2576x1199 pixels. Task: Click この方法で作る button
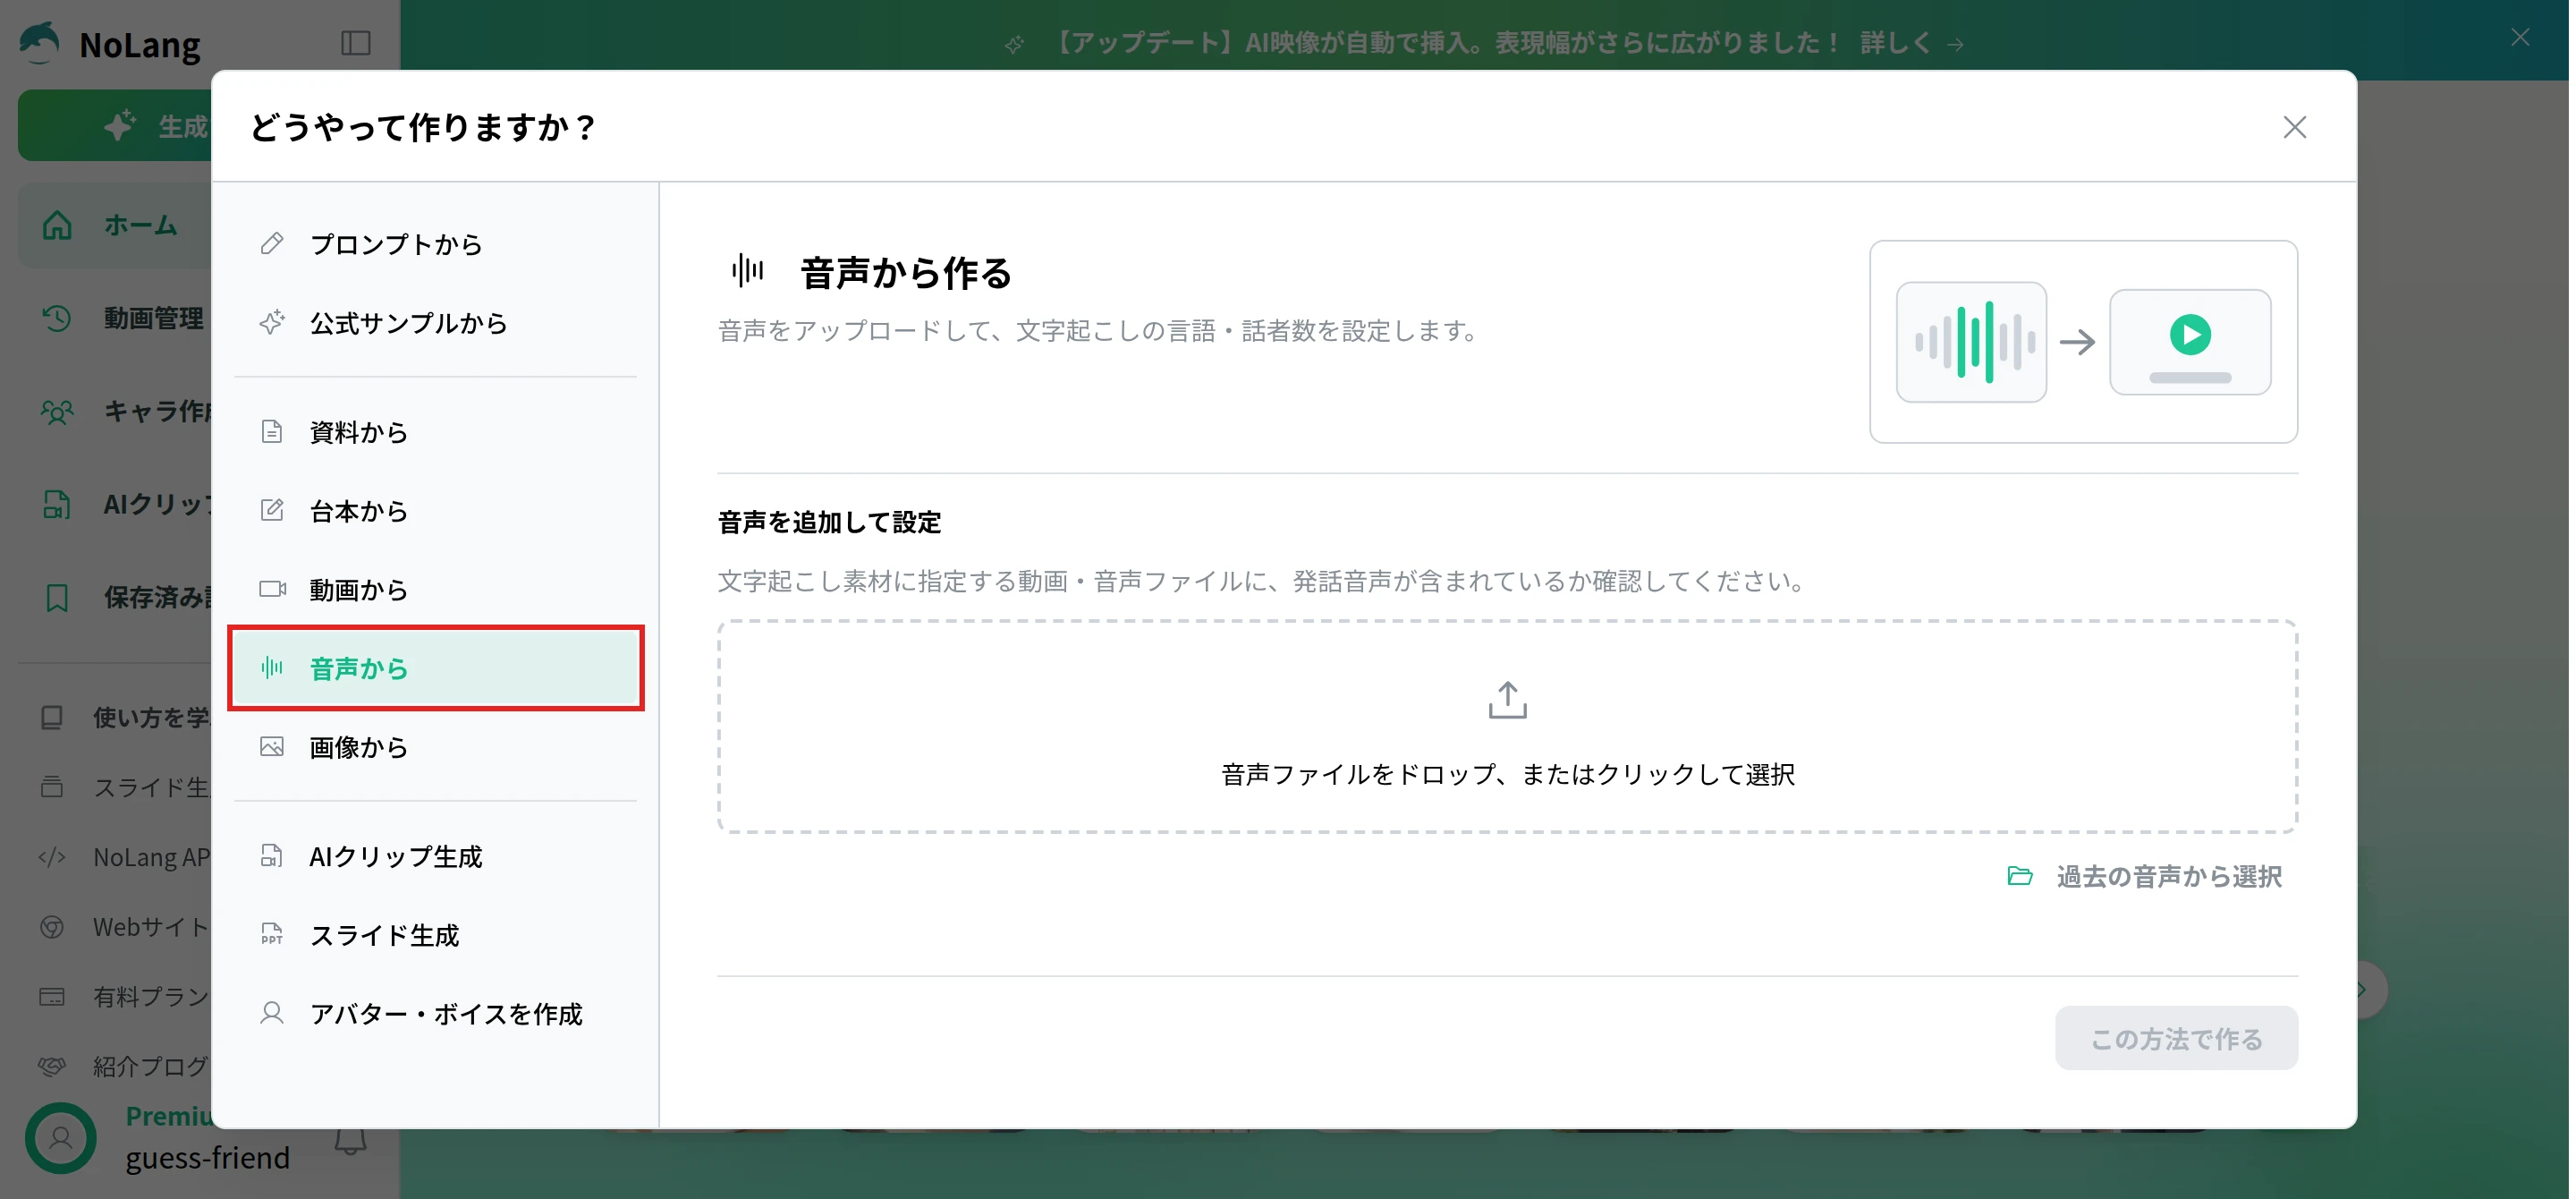pyautogui.click(x=2176, y=1038)
